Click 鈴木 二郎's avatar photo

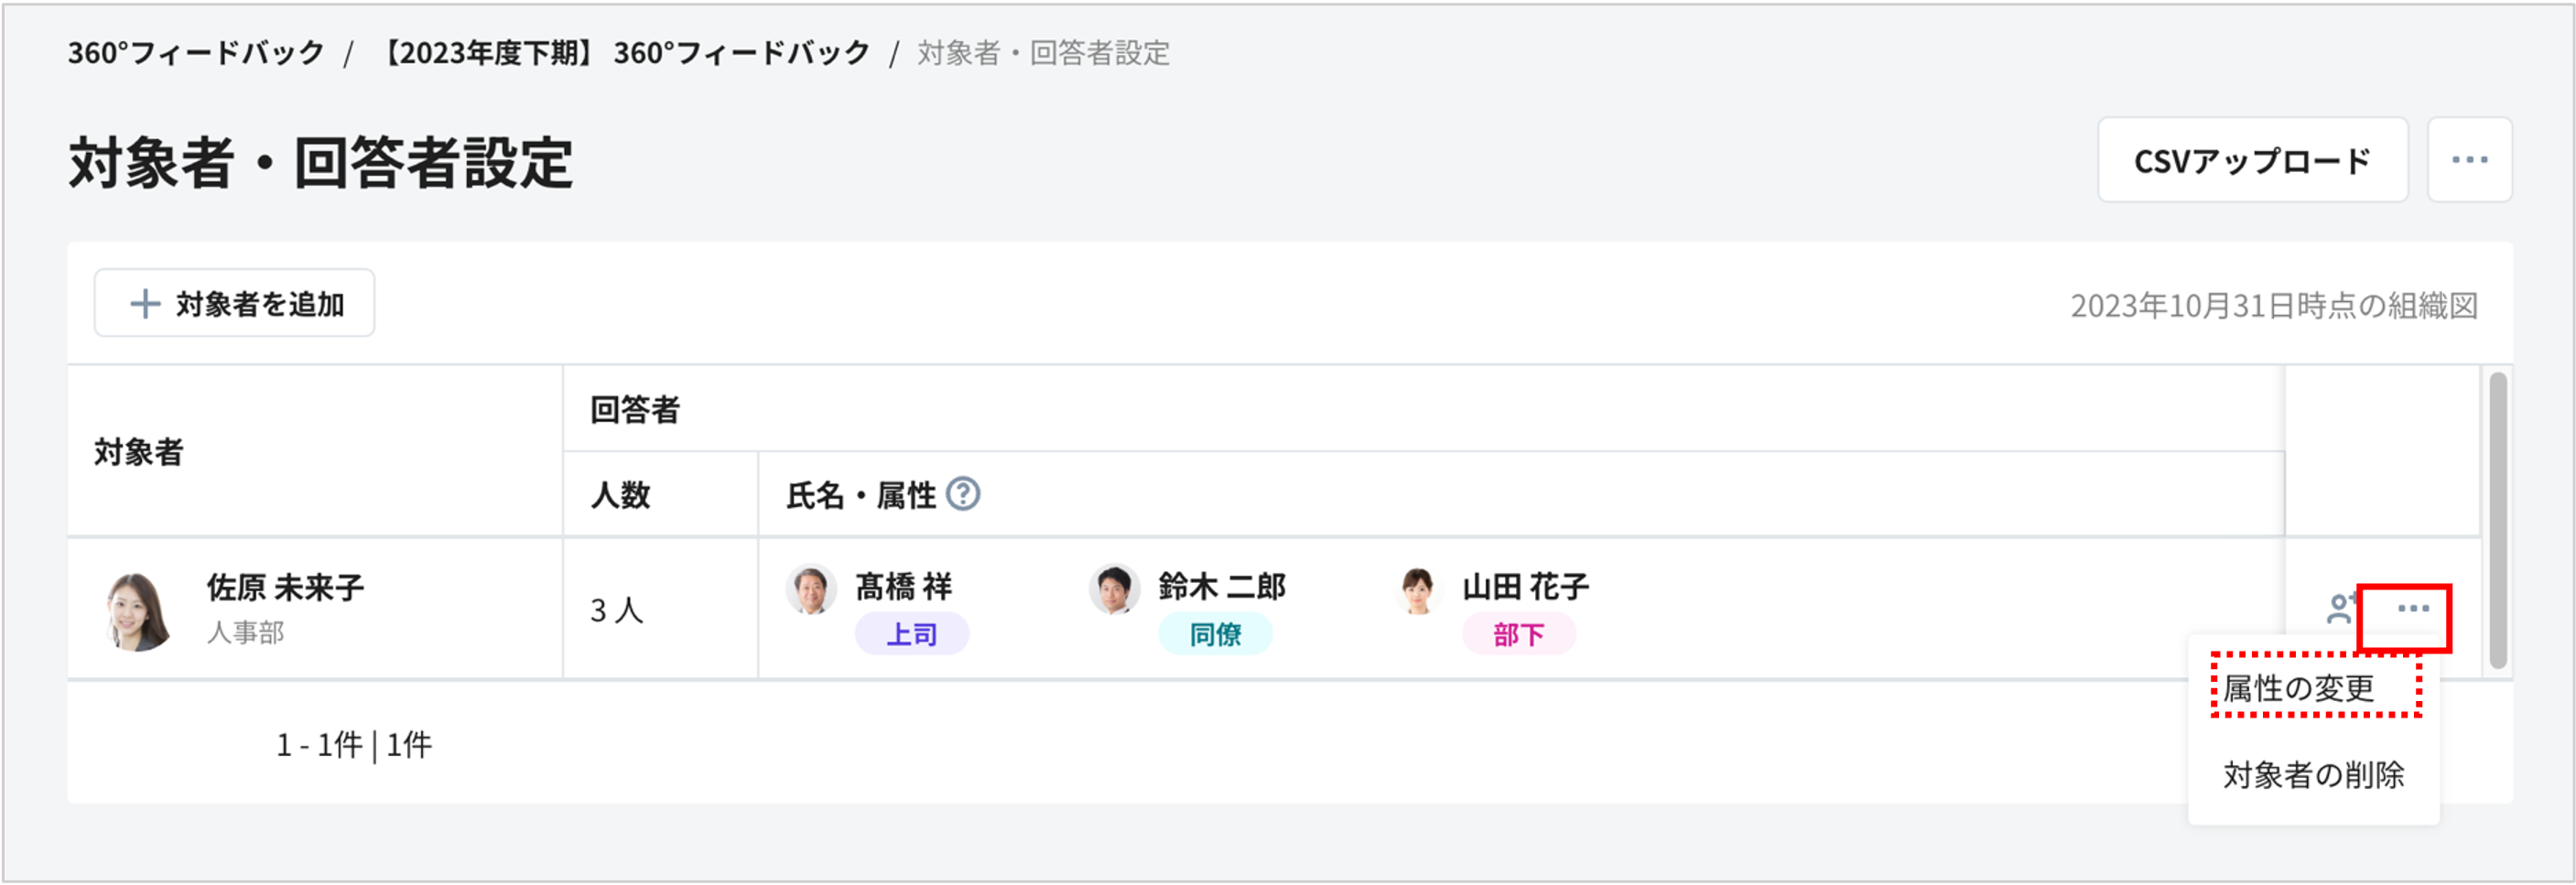[1113, 589]
